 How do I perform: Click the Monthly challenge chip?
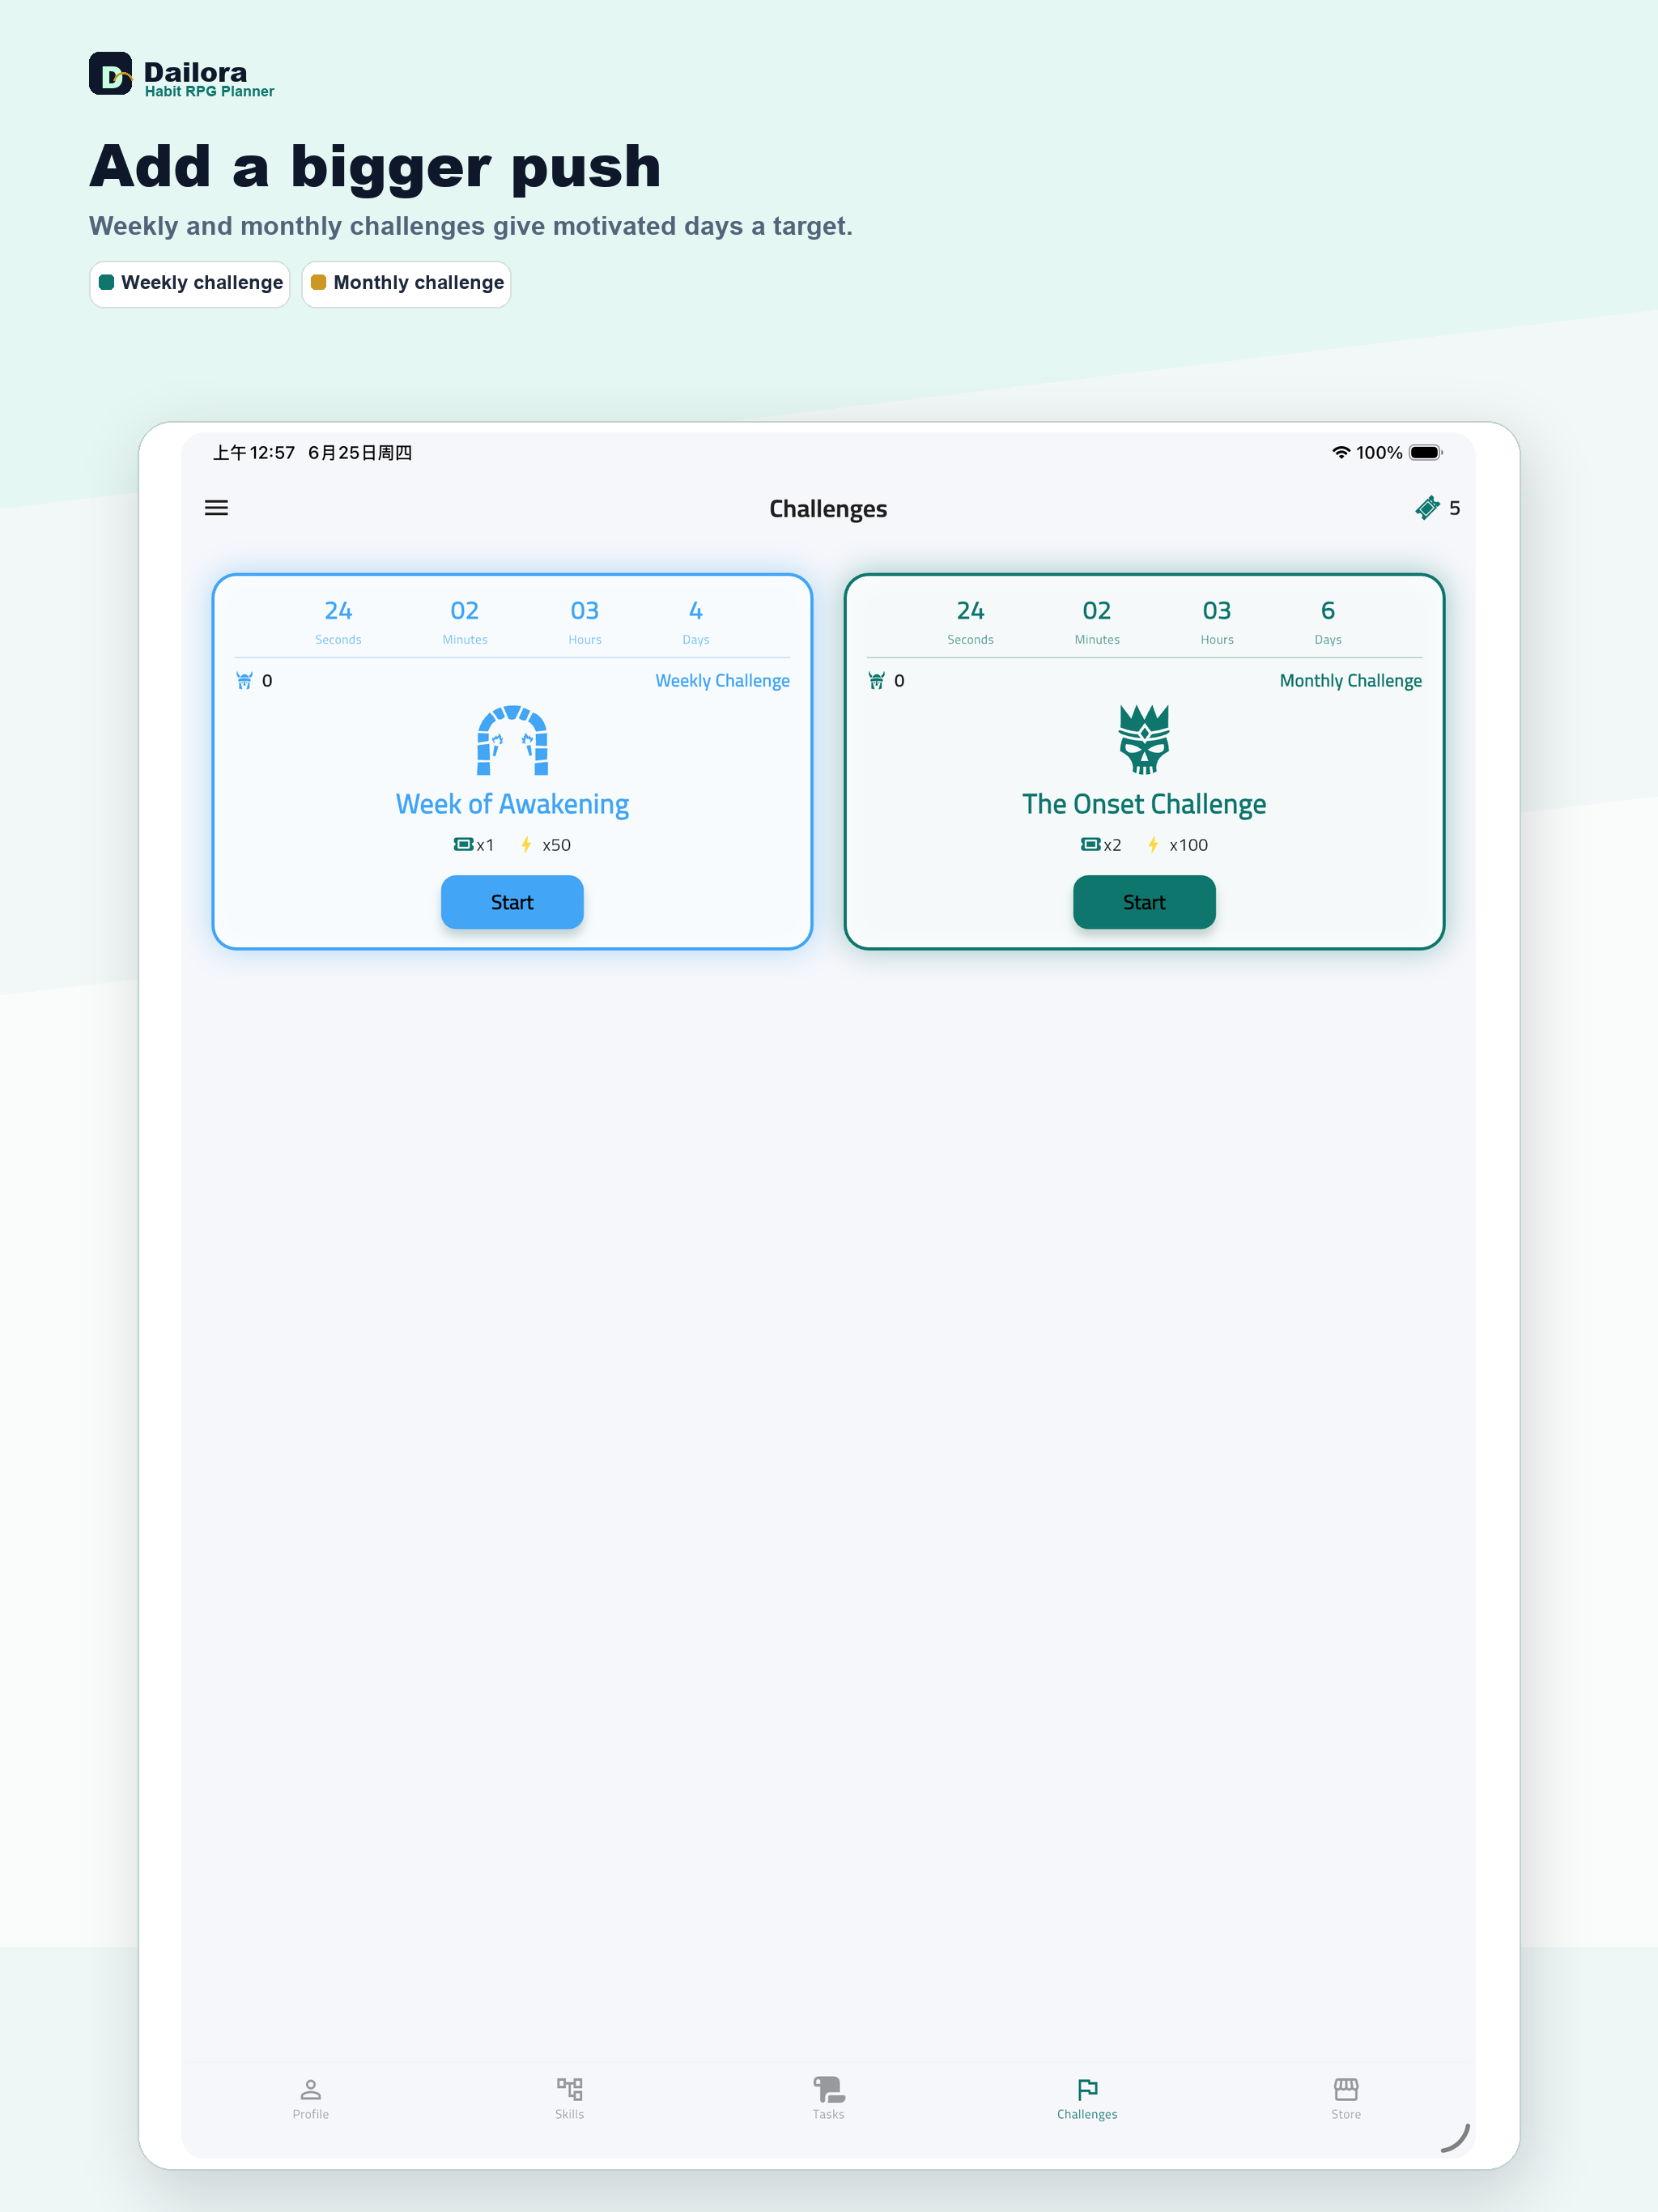point(406,284)
